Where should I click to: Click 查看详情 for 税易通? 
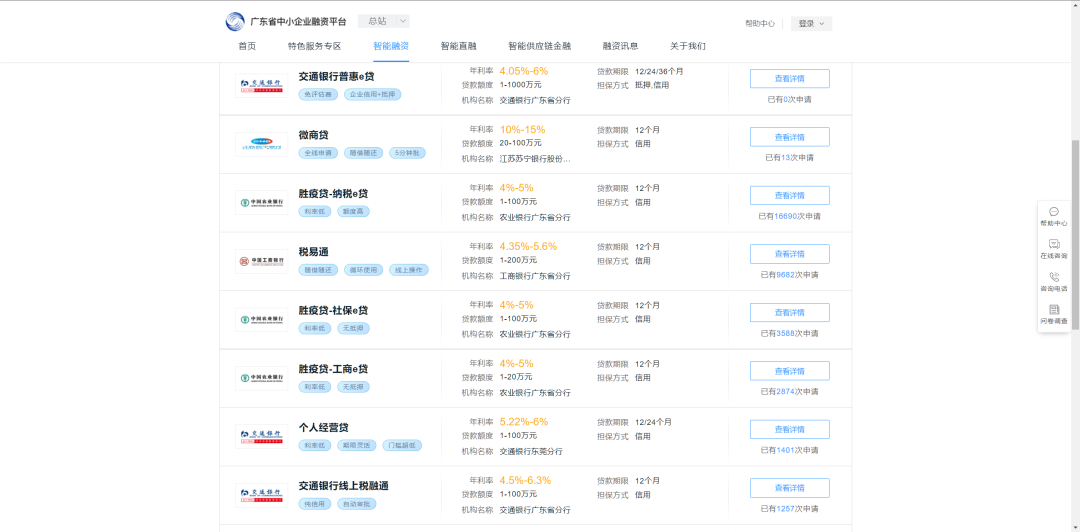click(789, 254)
